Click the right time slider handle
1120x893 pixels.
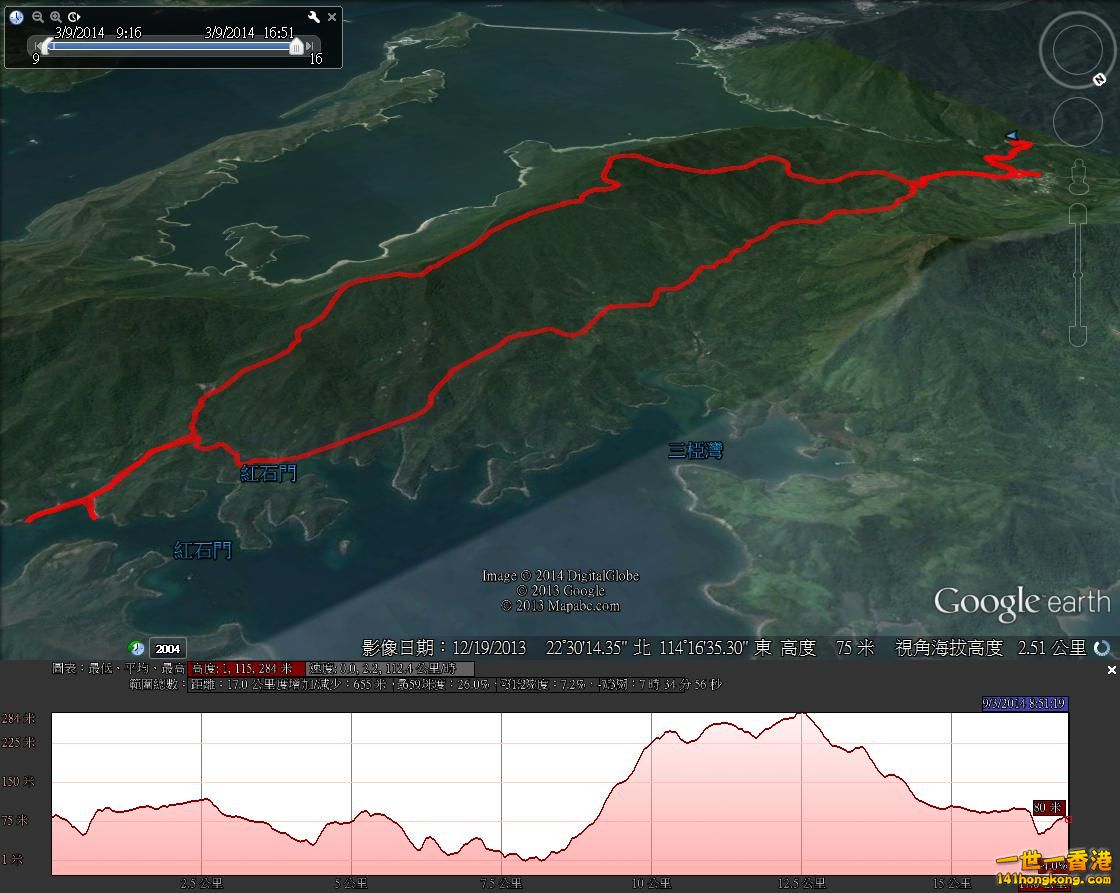tap(296, 46)
